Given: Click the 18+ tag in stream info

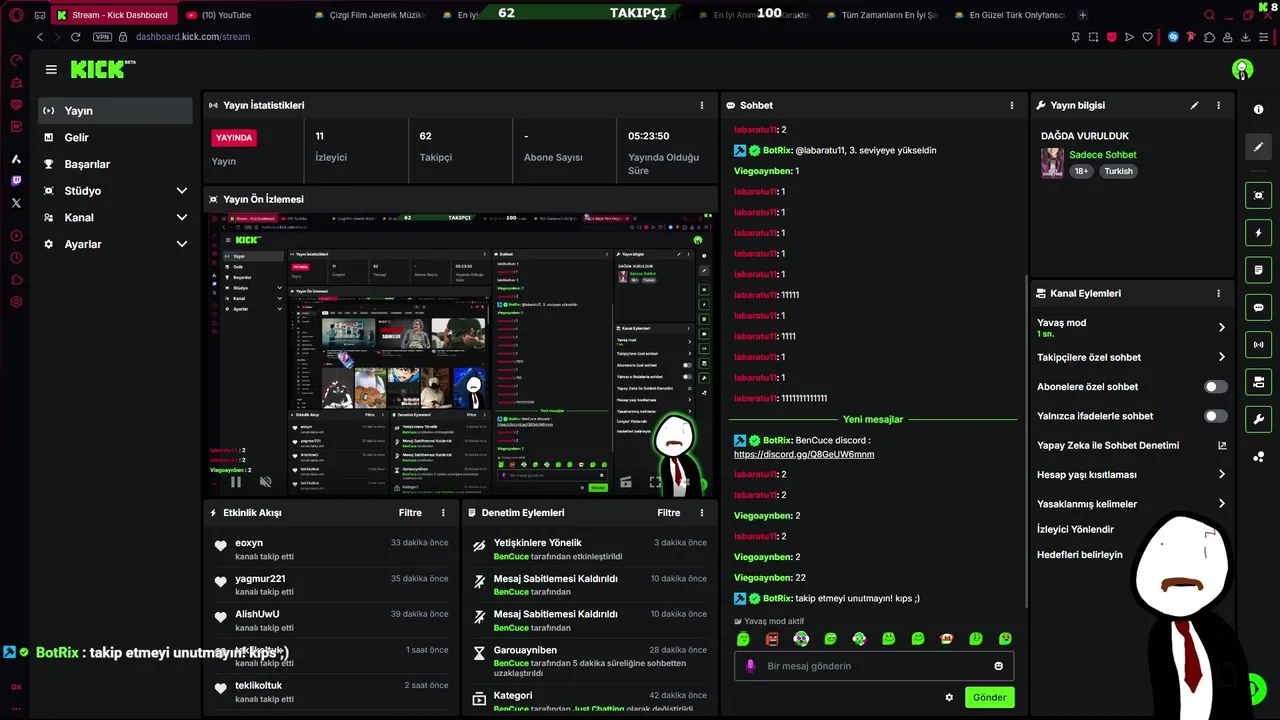Looking at the screenshot, I should point(1081,171).
